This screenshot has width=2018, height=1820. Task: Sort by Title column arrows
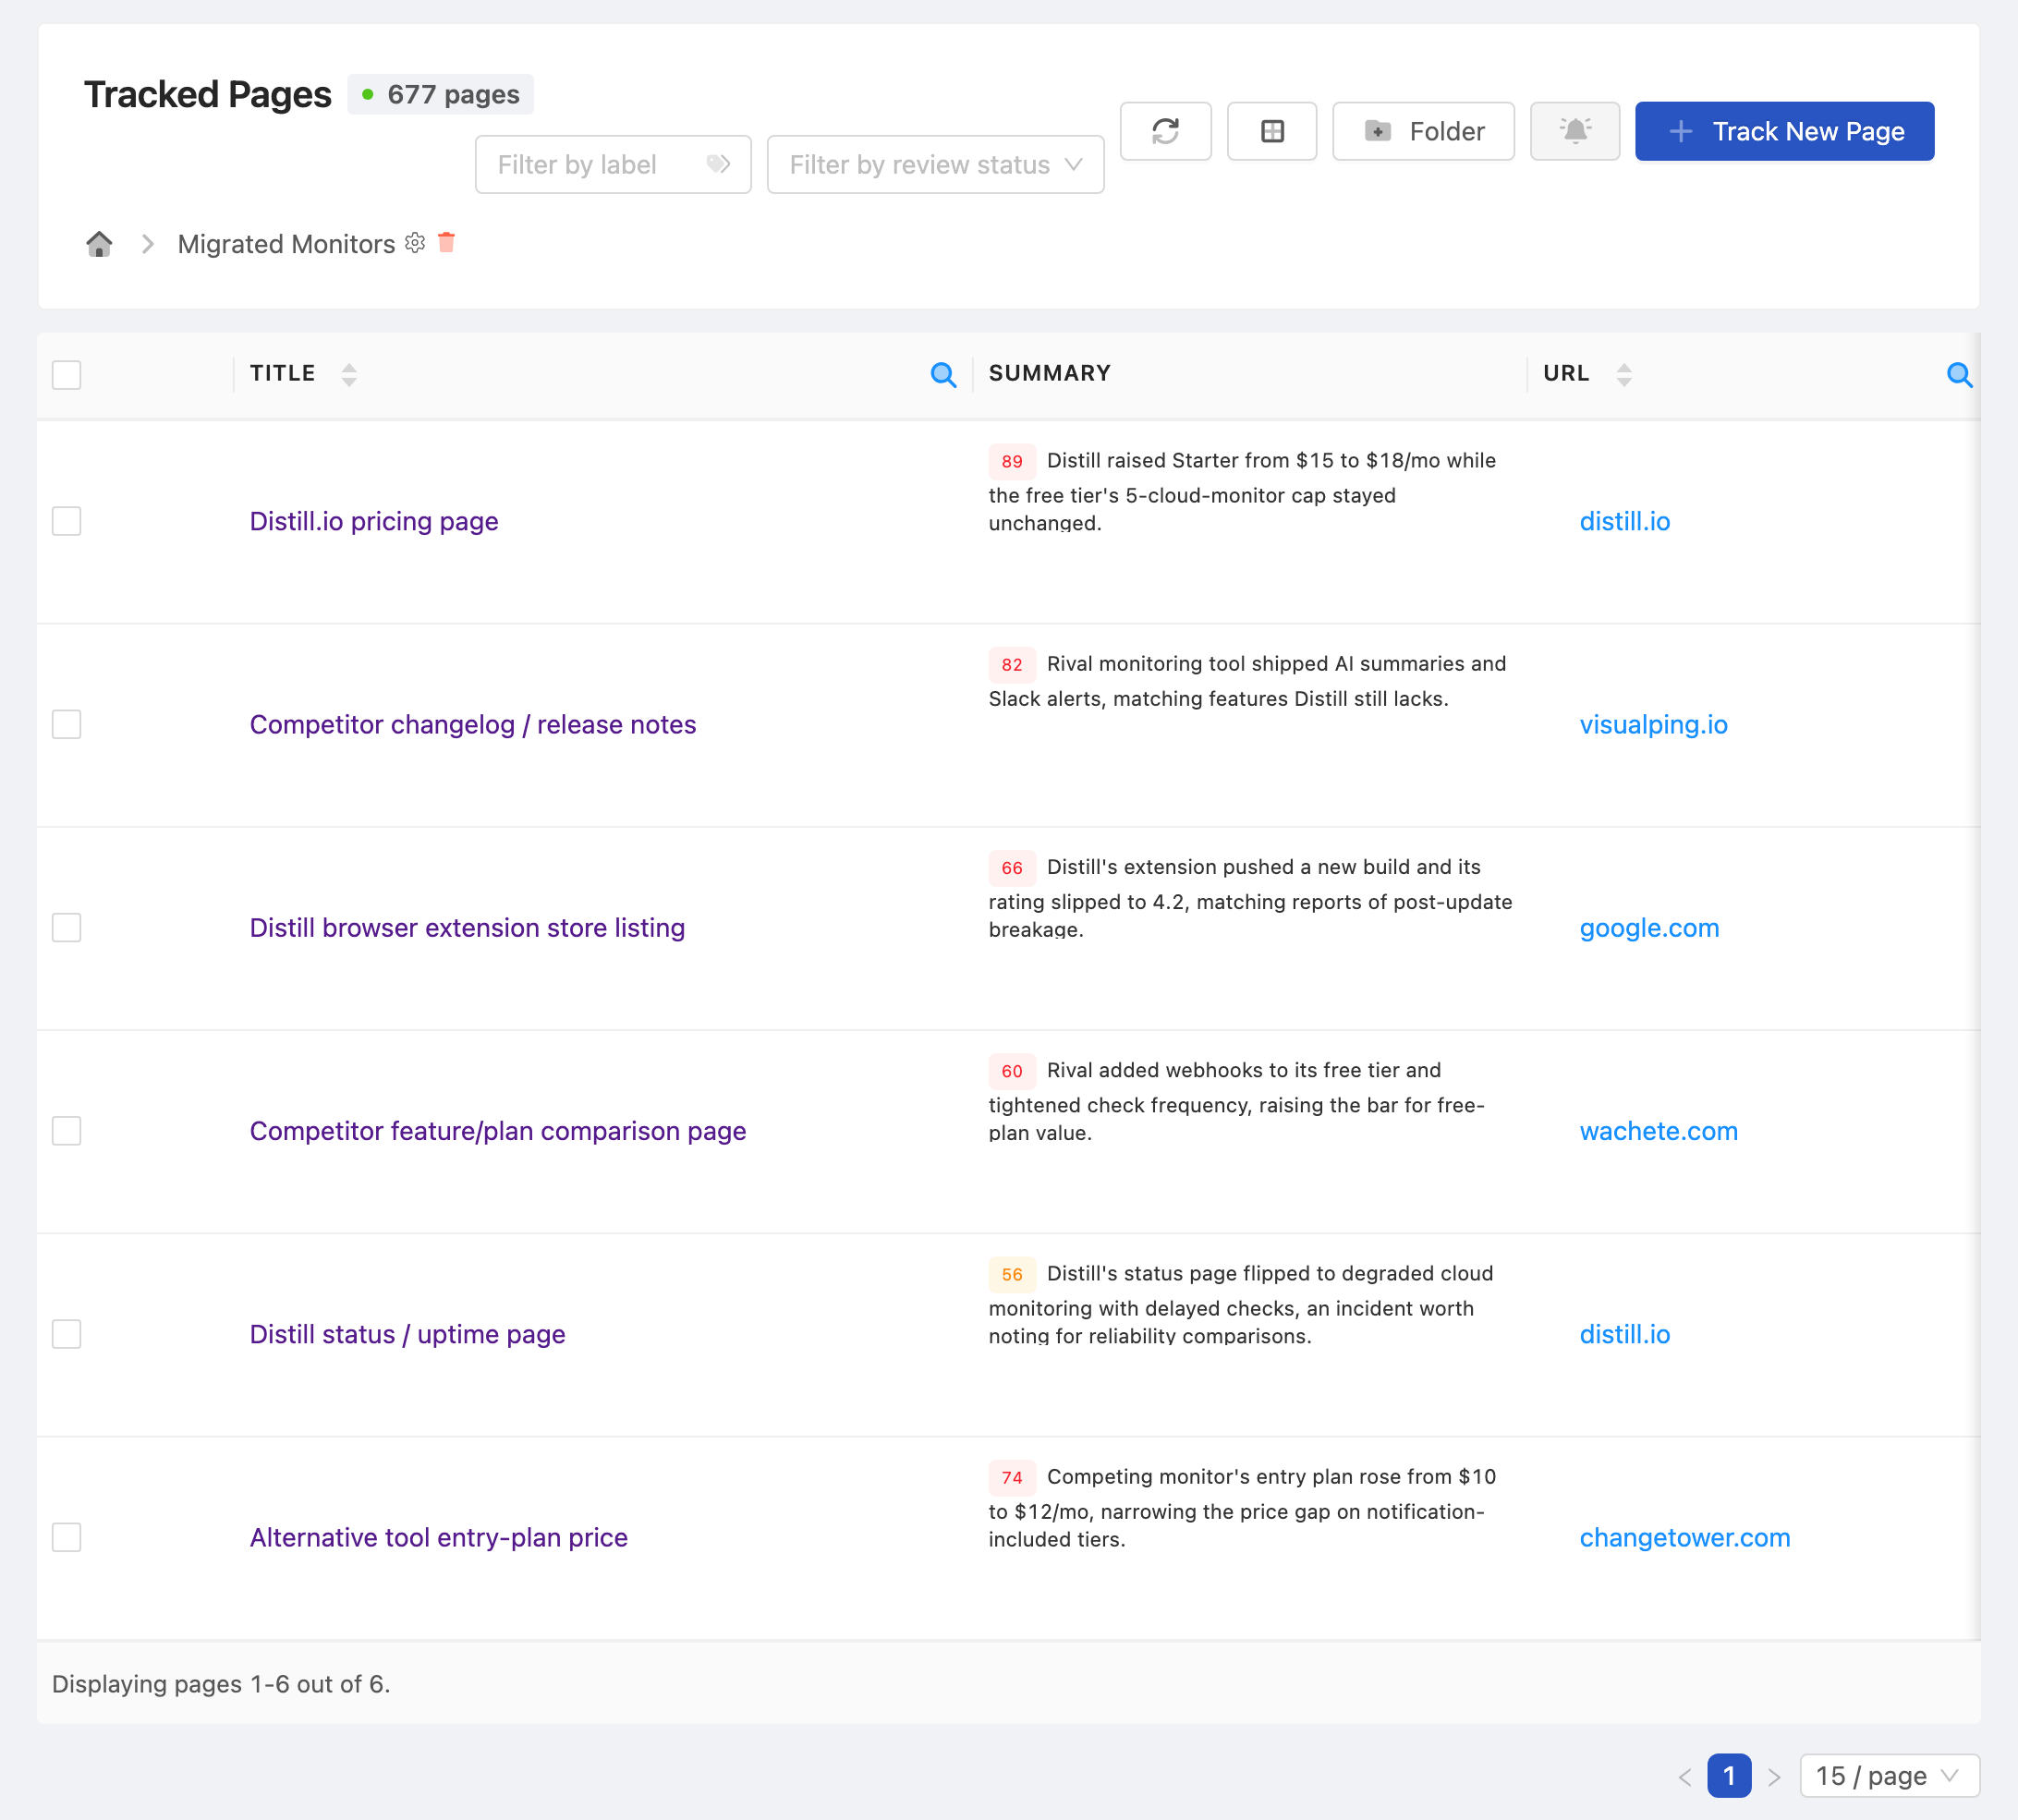pos(349,375)
